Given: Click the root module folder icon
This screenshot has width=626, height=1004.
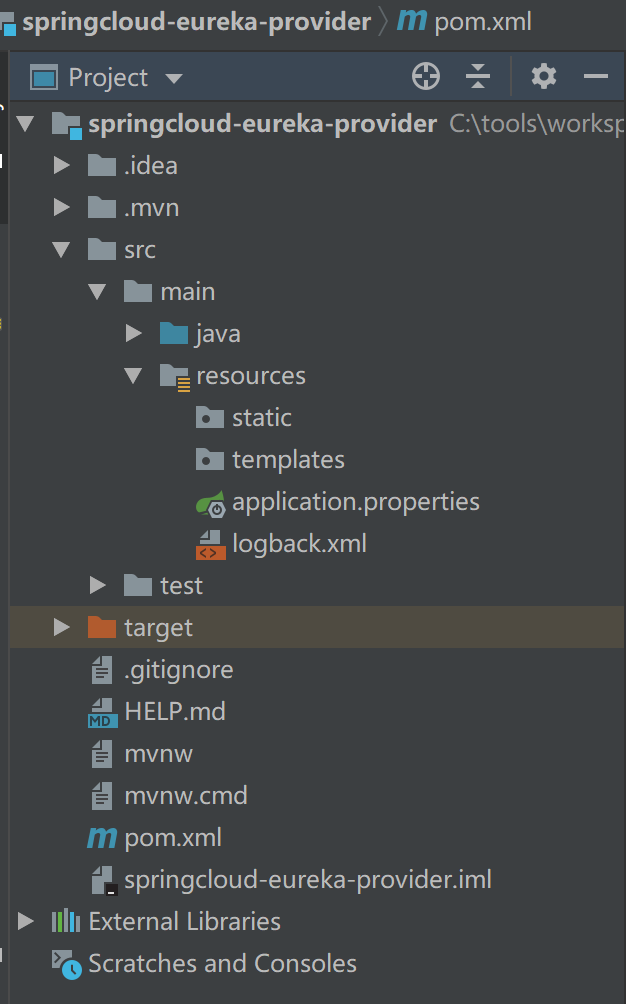Looking at the screenshot, I should (67, 125).
